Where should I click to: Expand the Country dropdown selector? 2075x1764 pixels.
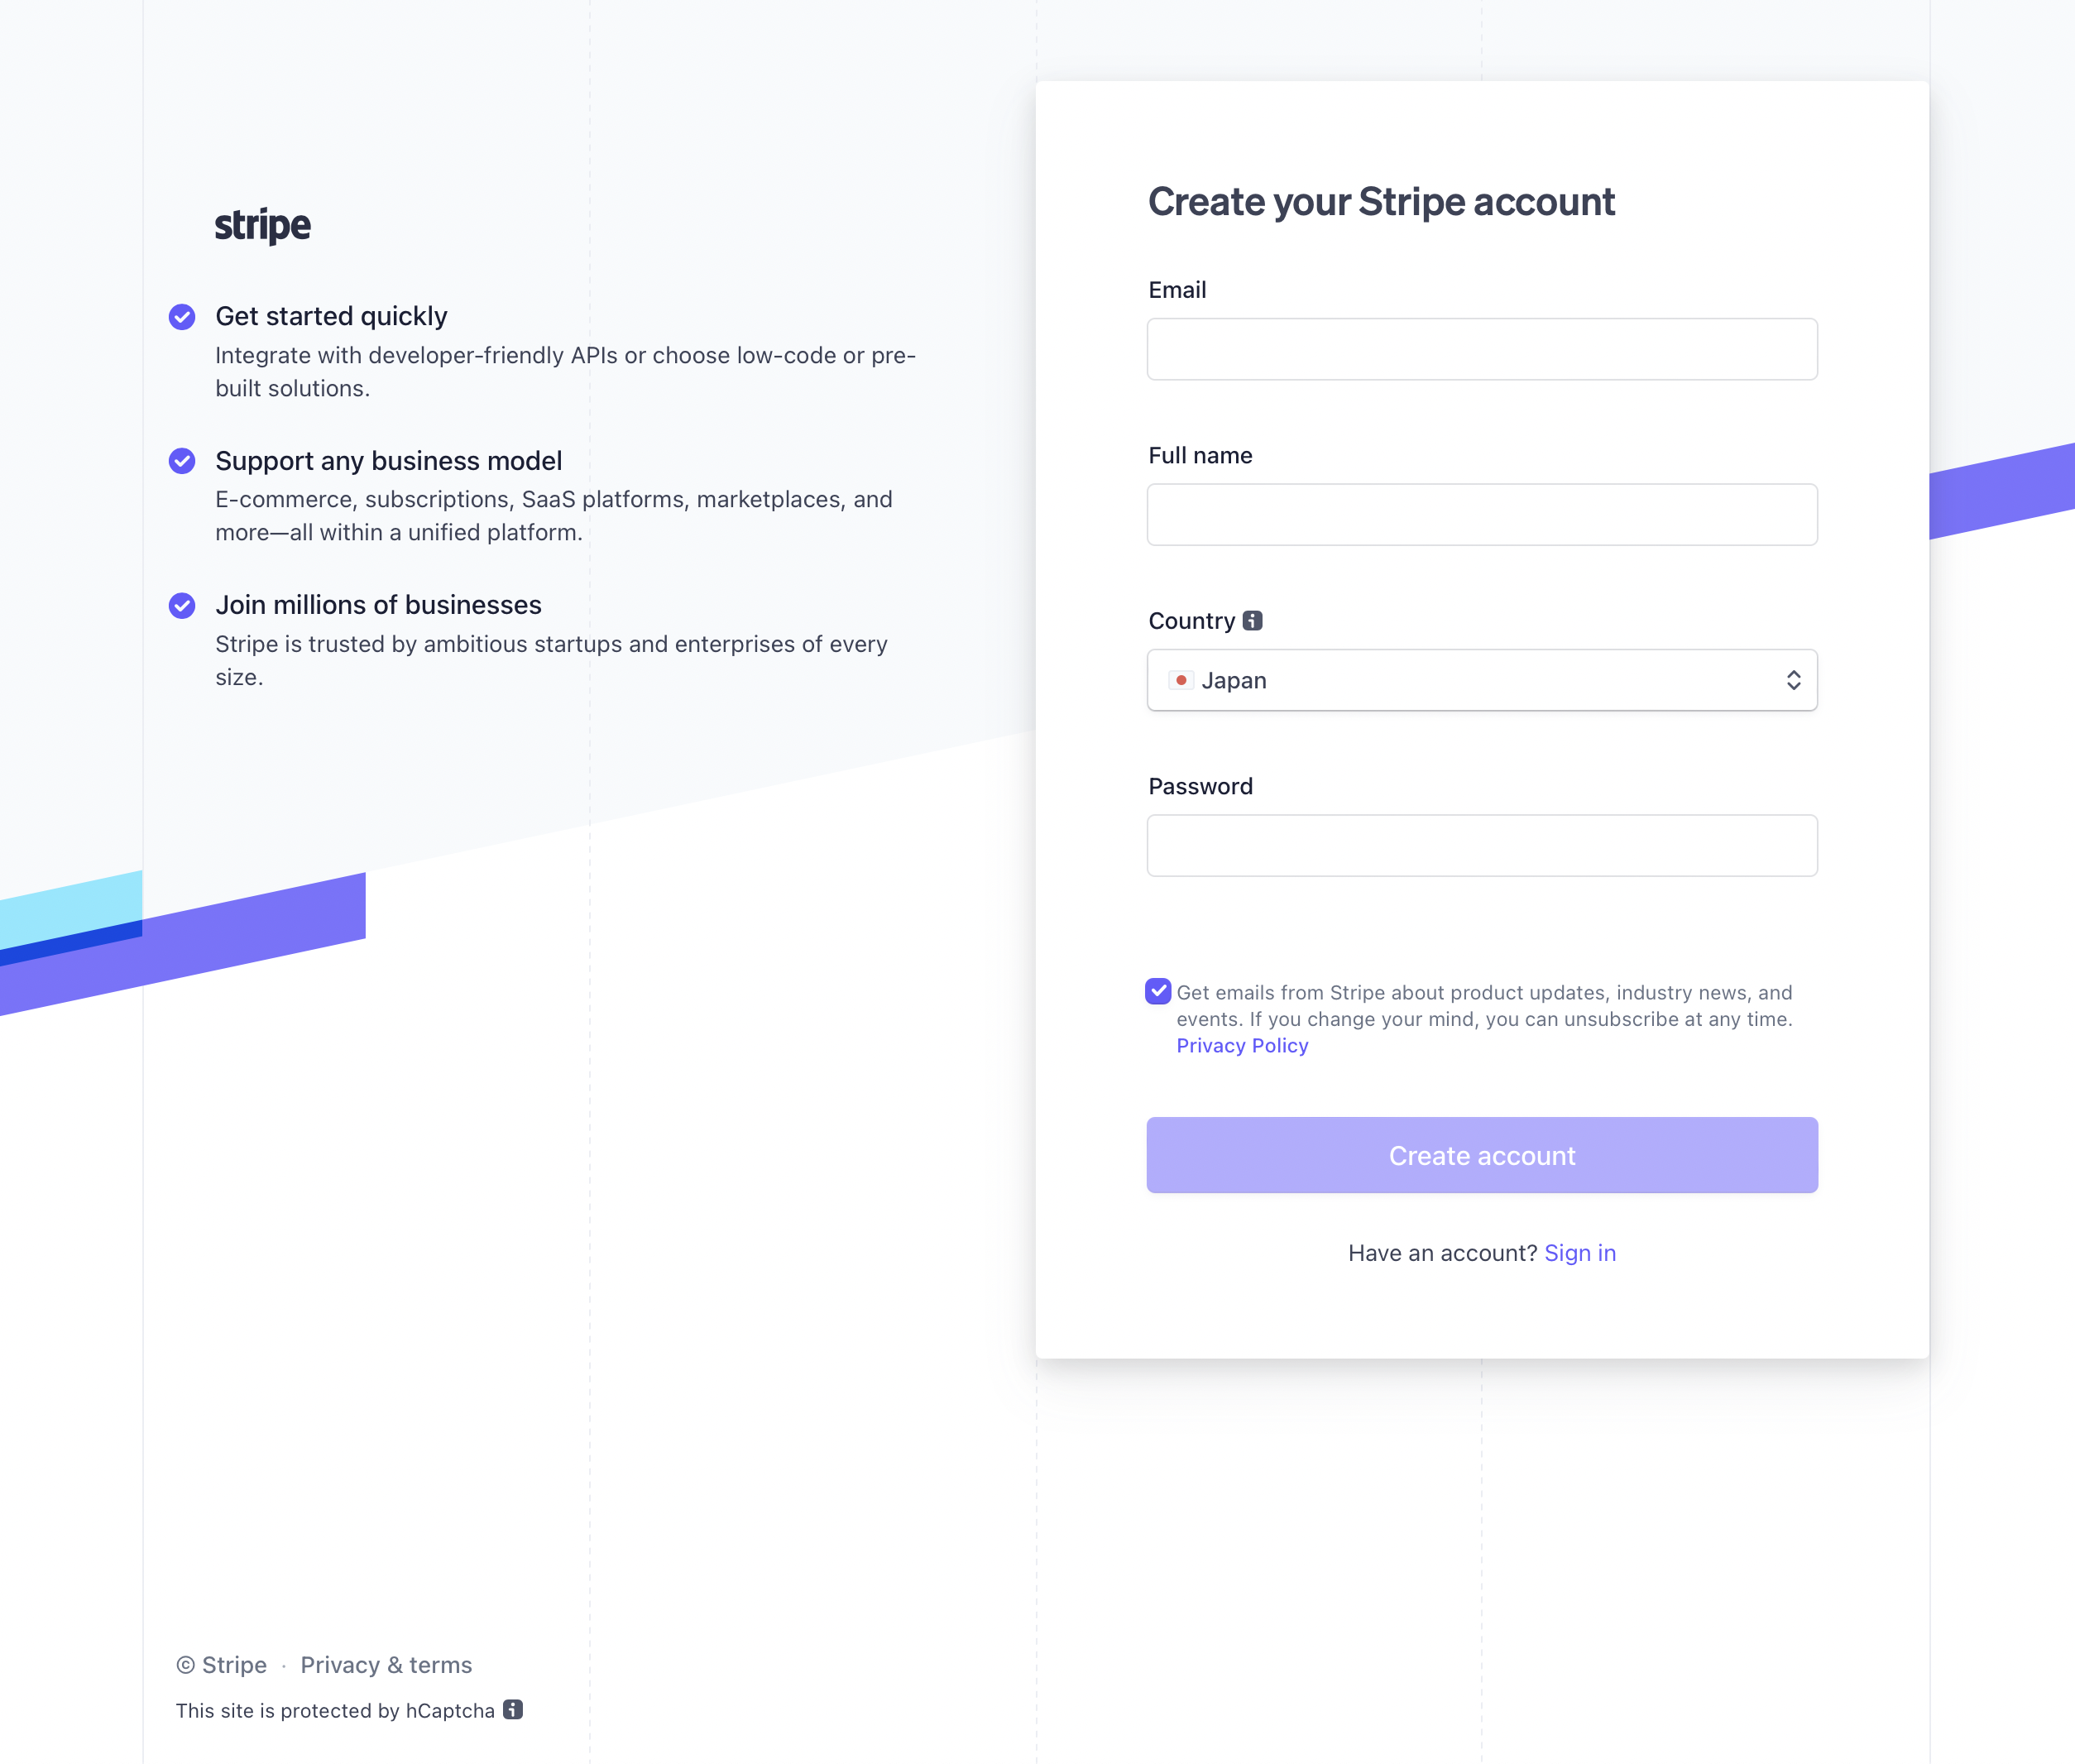(x=1482, y=679)
